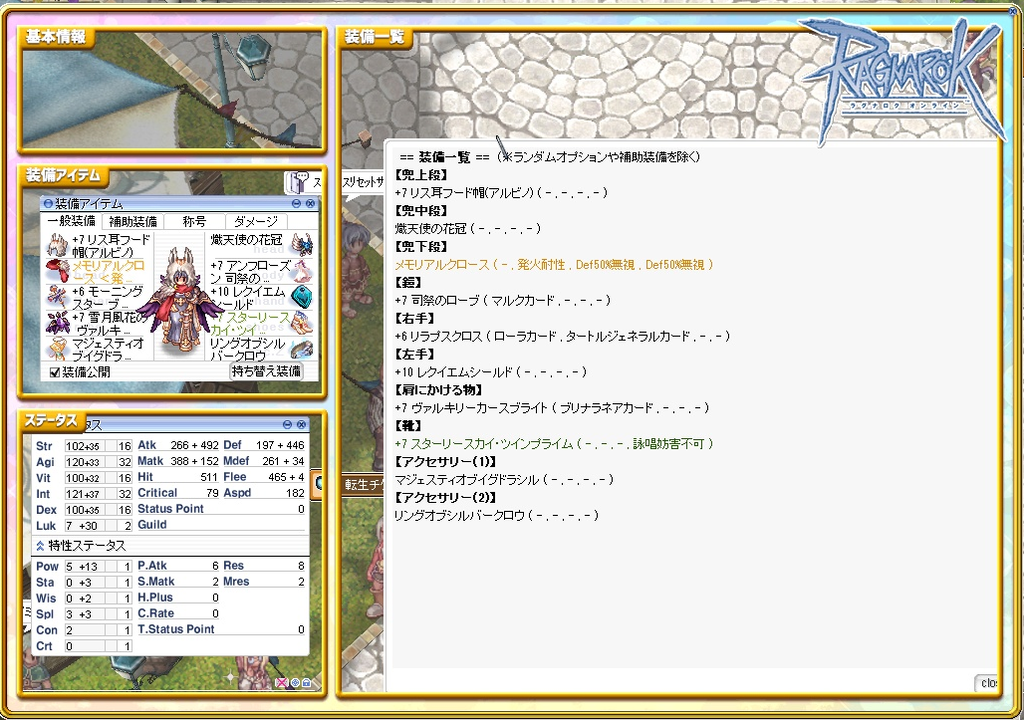
Task: Click the マジェスティオブイグドラシル list entry
Action: tap(504, 480)
